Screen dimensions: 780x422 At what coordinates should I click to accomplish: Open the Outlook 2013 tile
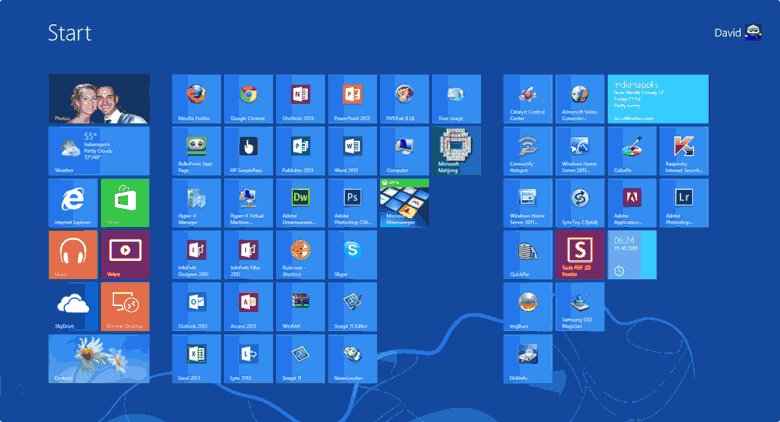196,307
